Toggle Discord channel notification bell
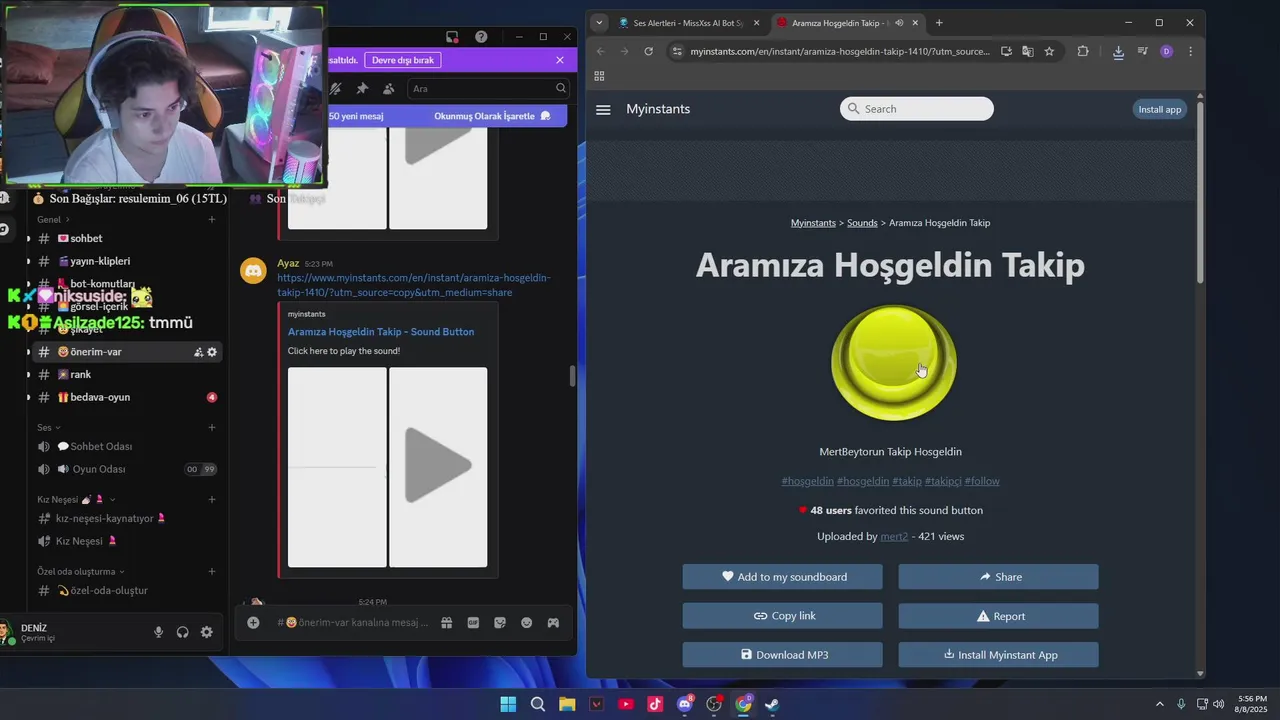 [336, 88]
